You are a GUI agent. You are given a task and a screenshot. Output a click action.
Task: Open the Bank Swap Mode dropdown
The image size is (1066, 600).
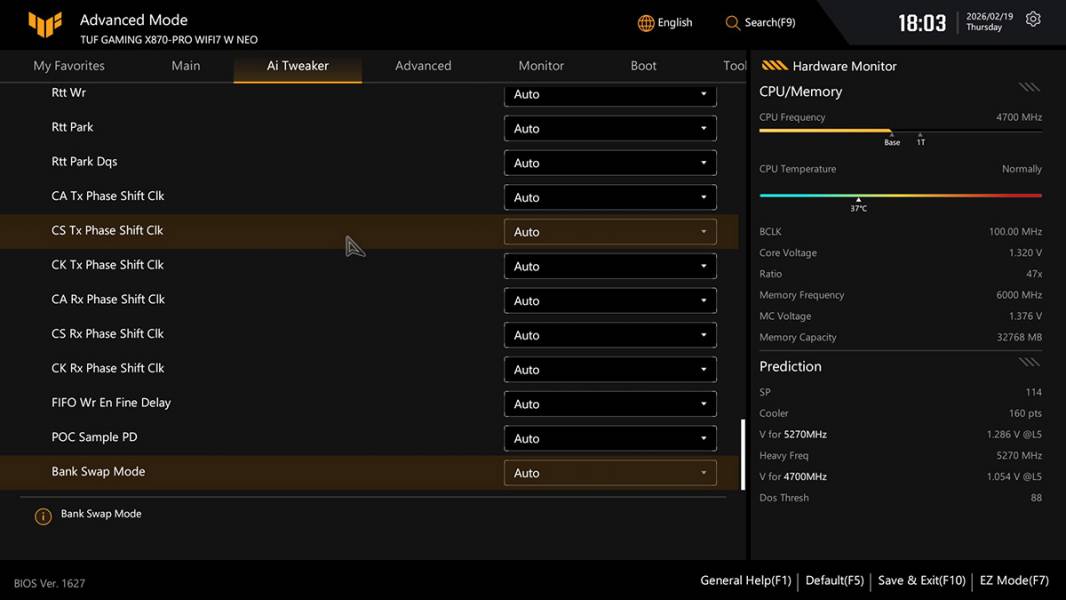coord(610,473)
